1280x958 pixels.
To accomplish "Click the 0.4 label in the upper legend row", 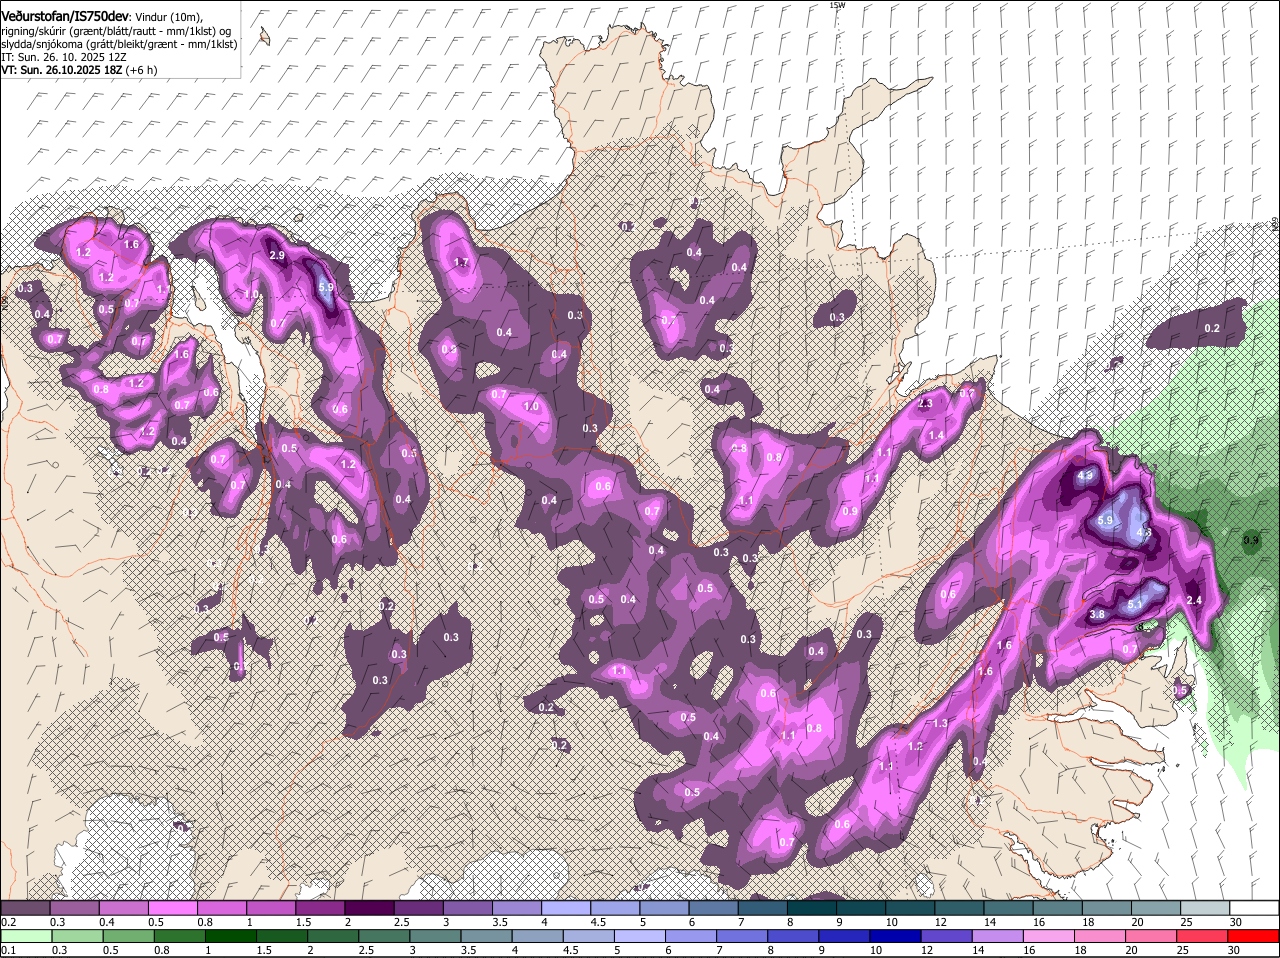I will coord(107,921).
